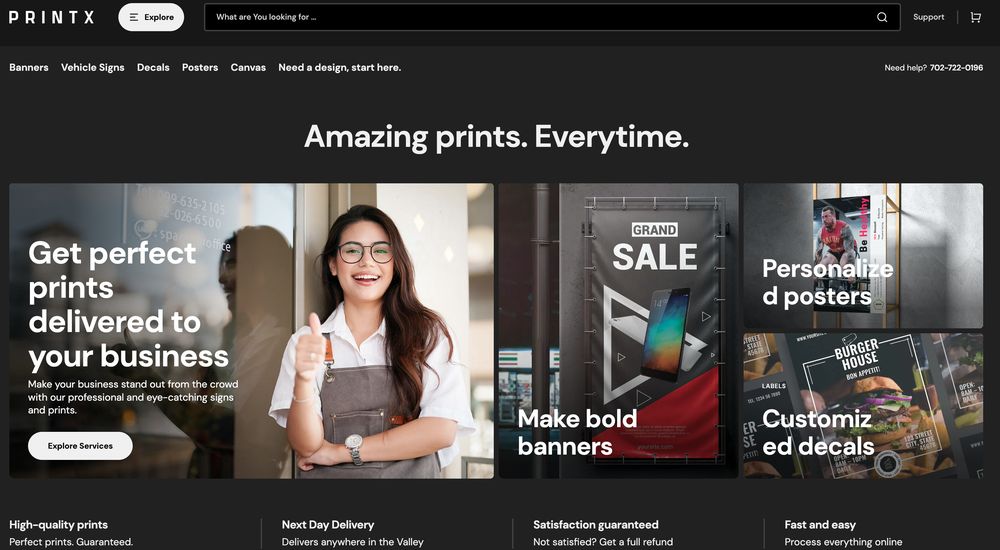Screen dimensions: 1000x550
Task: Go to Banners category
Action: tap(29, 68)
